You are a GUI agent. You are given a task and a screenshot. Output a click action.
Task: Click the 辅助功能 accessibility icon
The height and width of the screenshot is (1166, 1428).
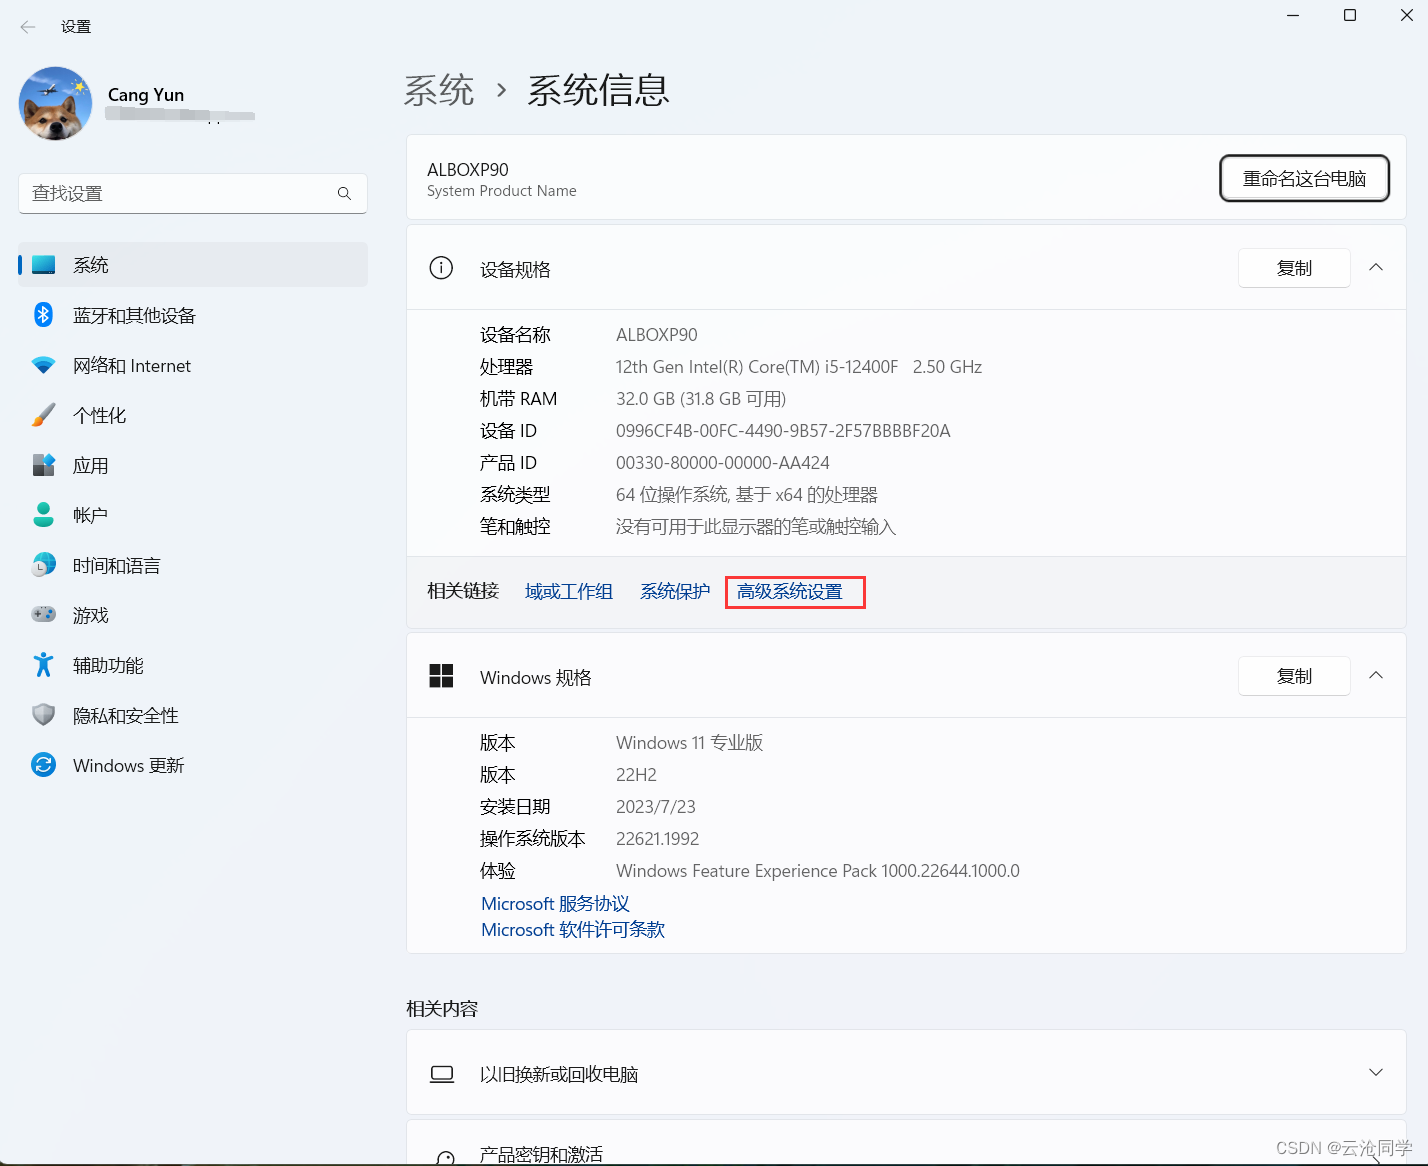point(44,665)
